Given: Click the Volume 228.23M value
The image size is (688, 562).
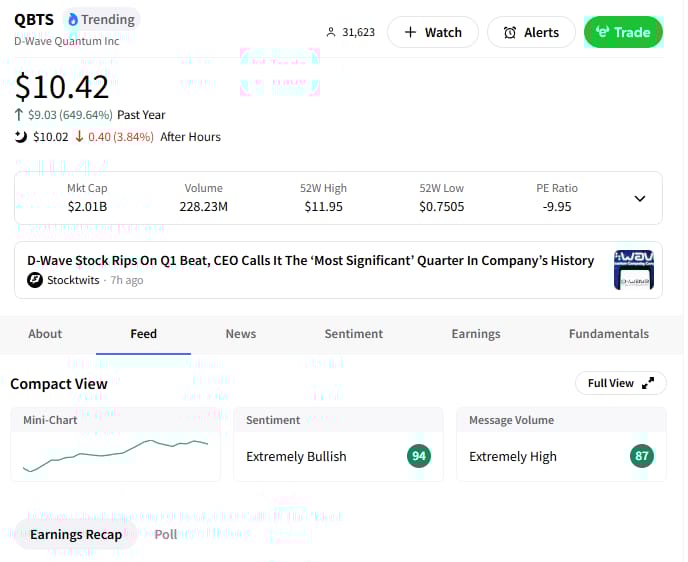Looking at the screenshot, I should click(204, 207).
